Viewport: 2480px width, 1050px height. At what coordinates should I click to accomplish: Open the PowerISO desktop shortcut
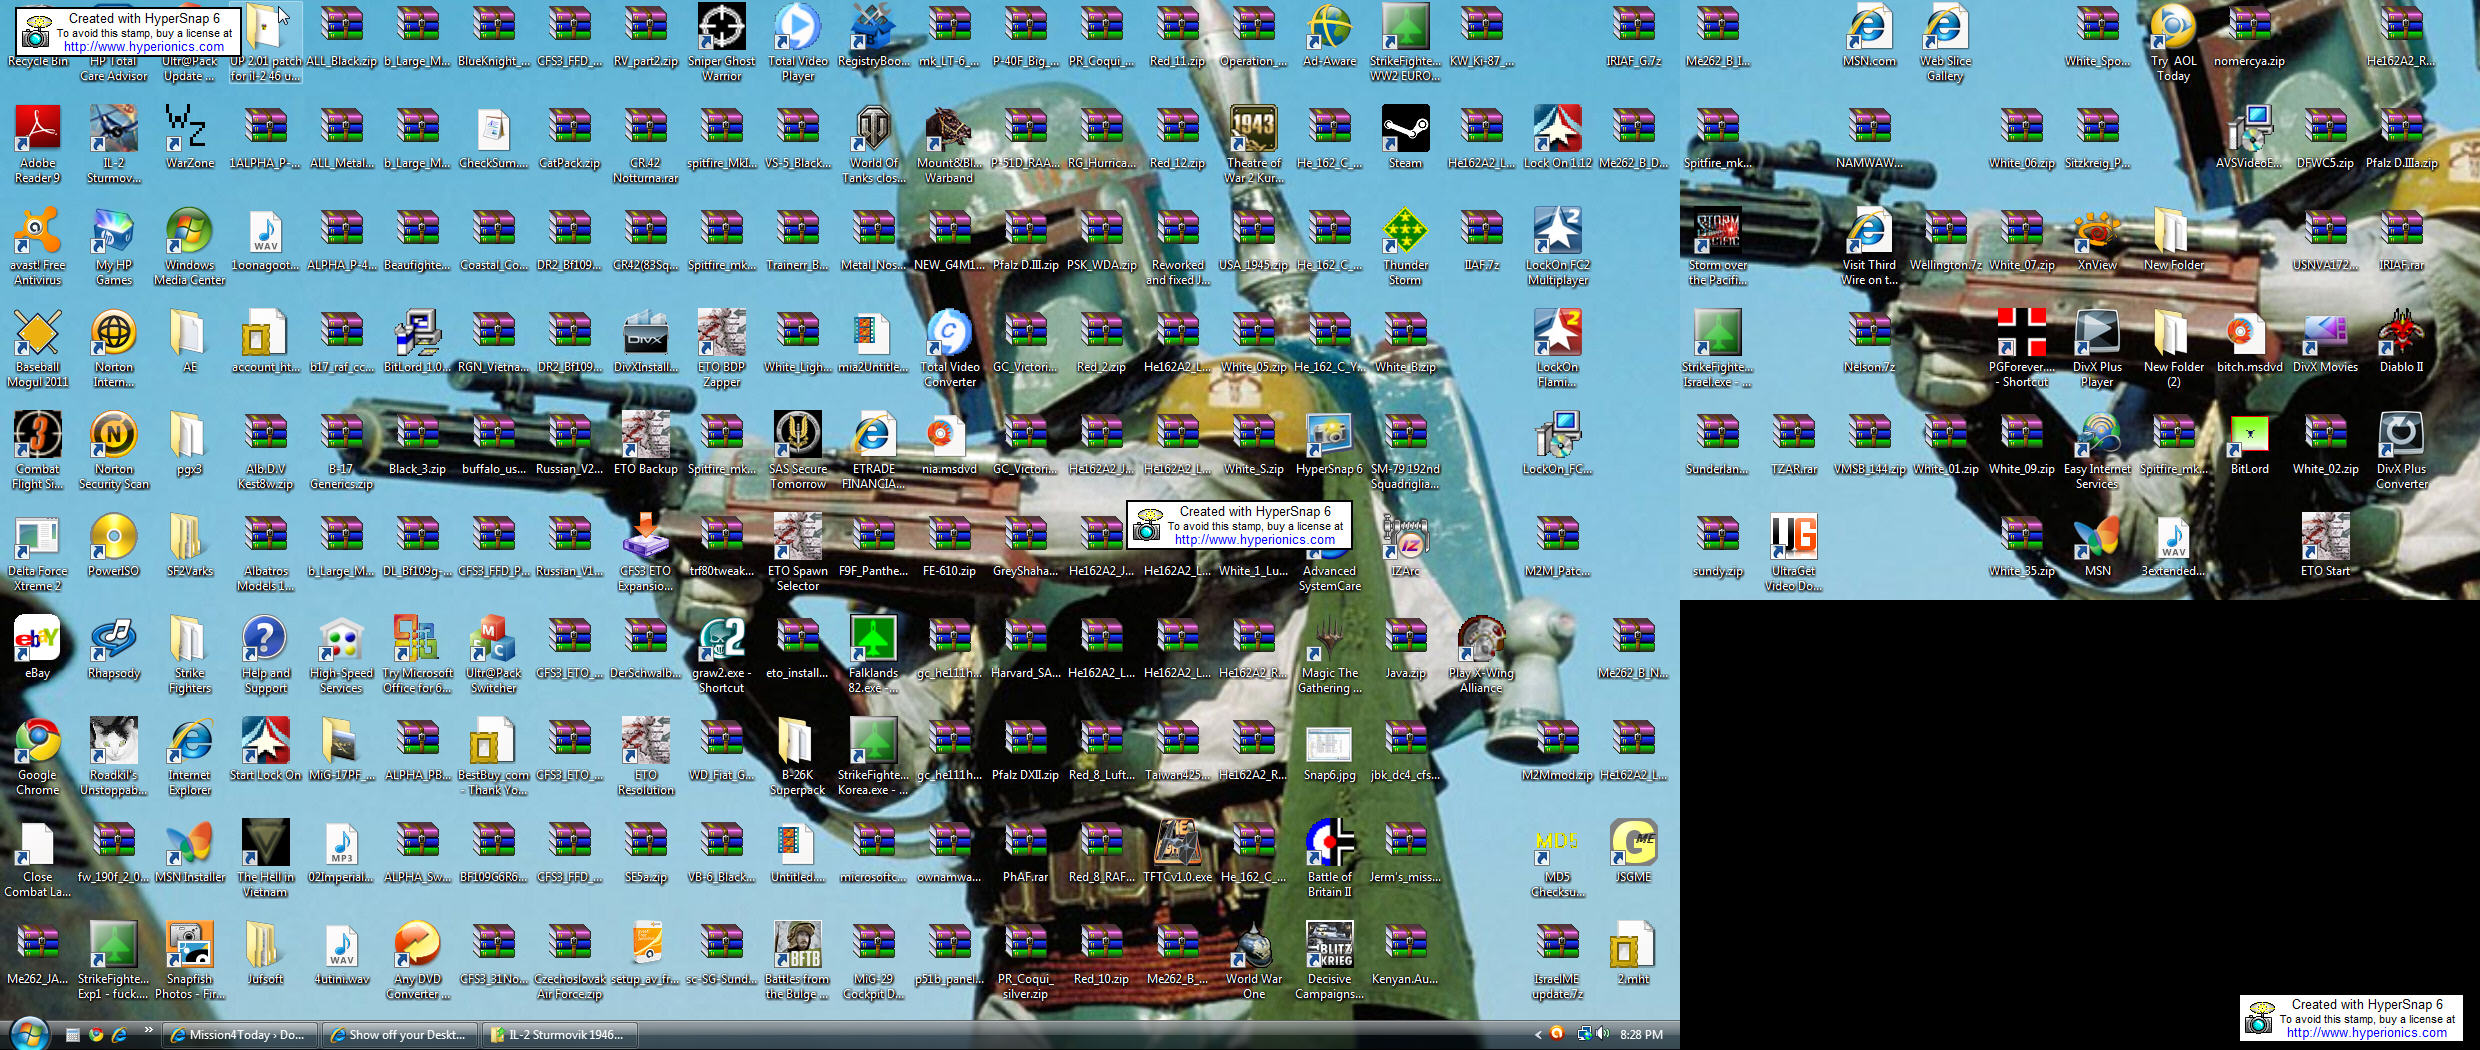click(x=114, y=546)
